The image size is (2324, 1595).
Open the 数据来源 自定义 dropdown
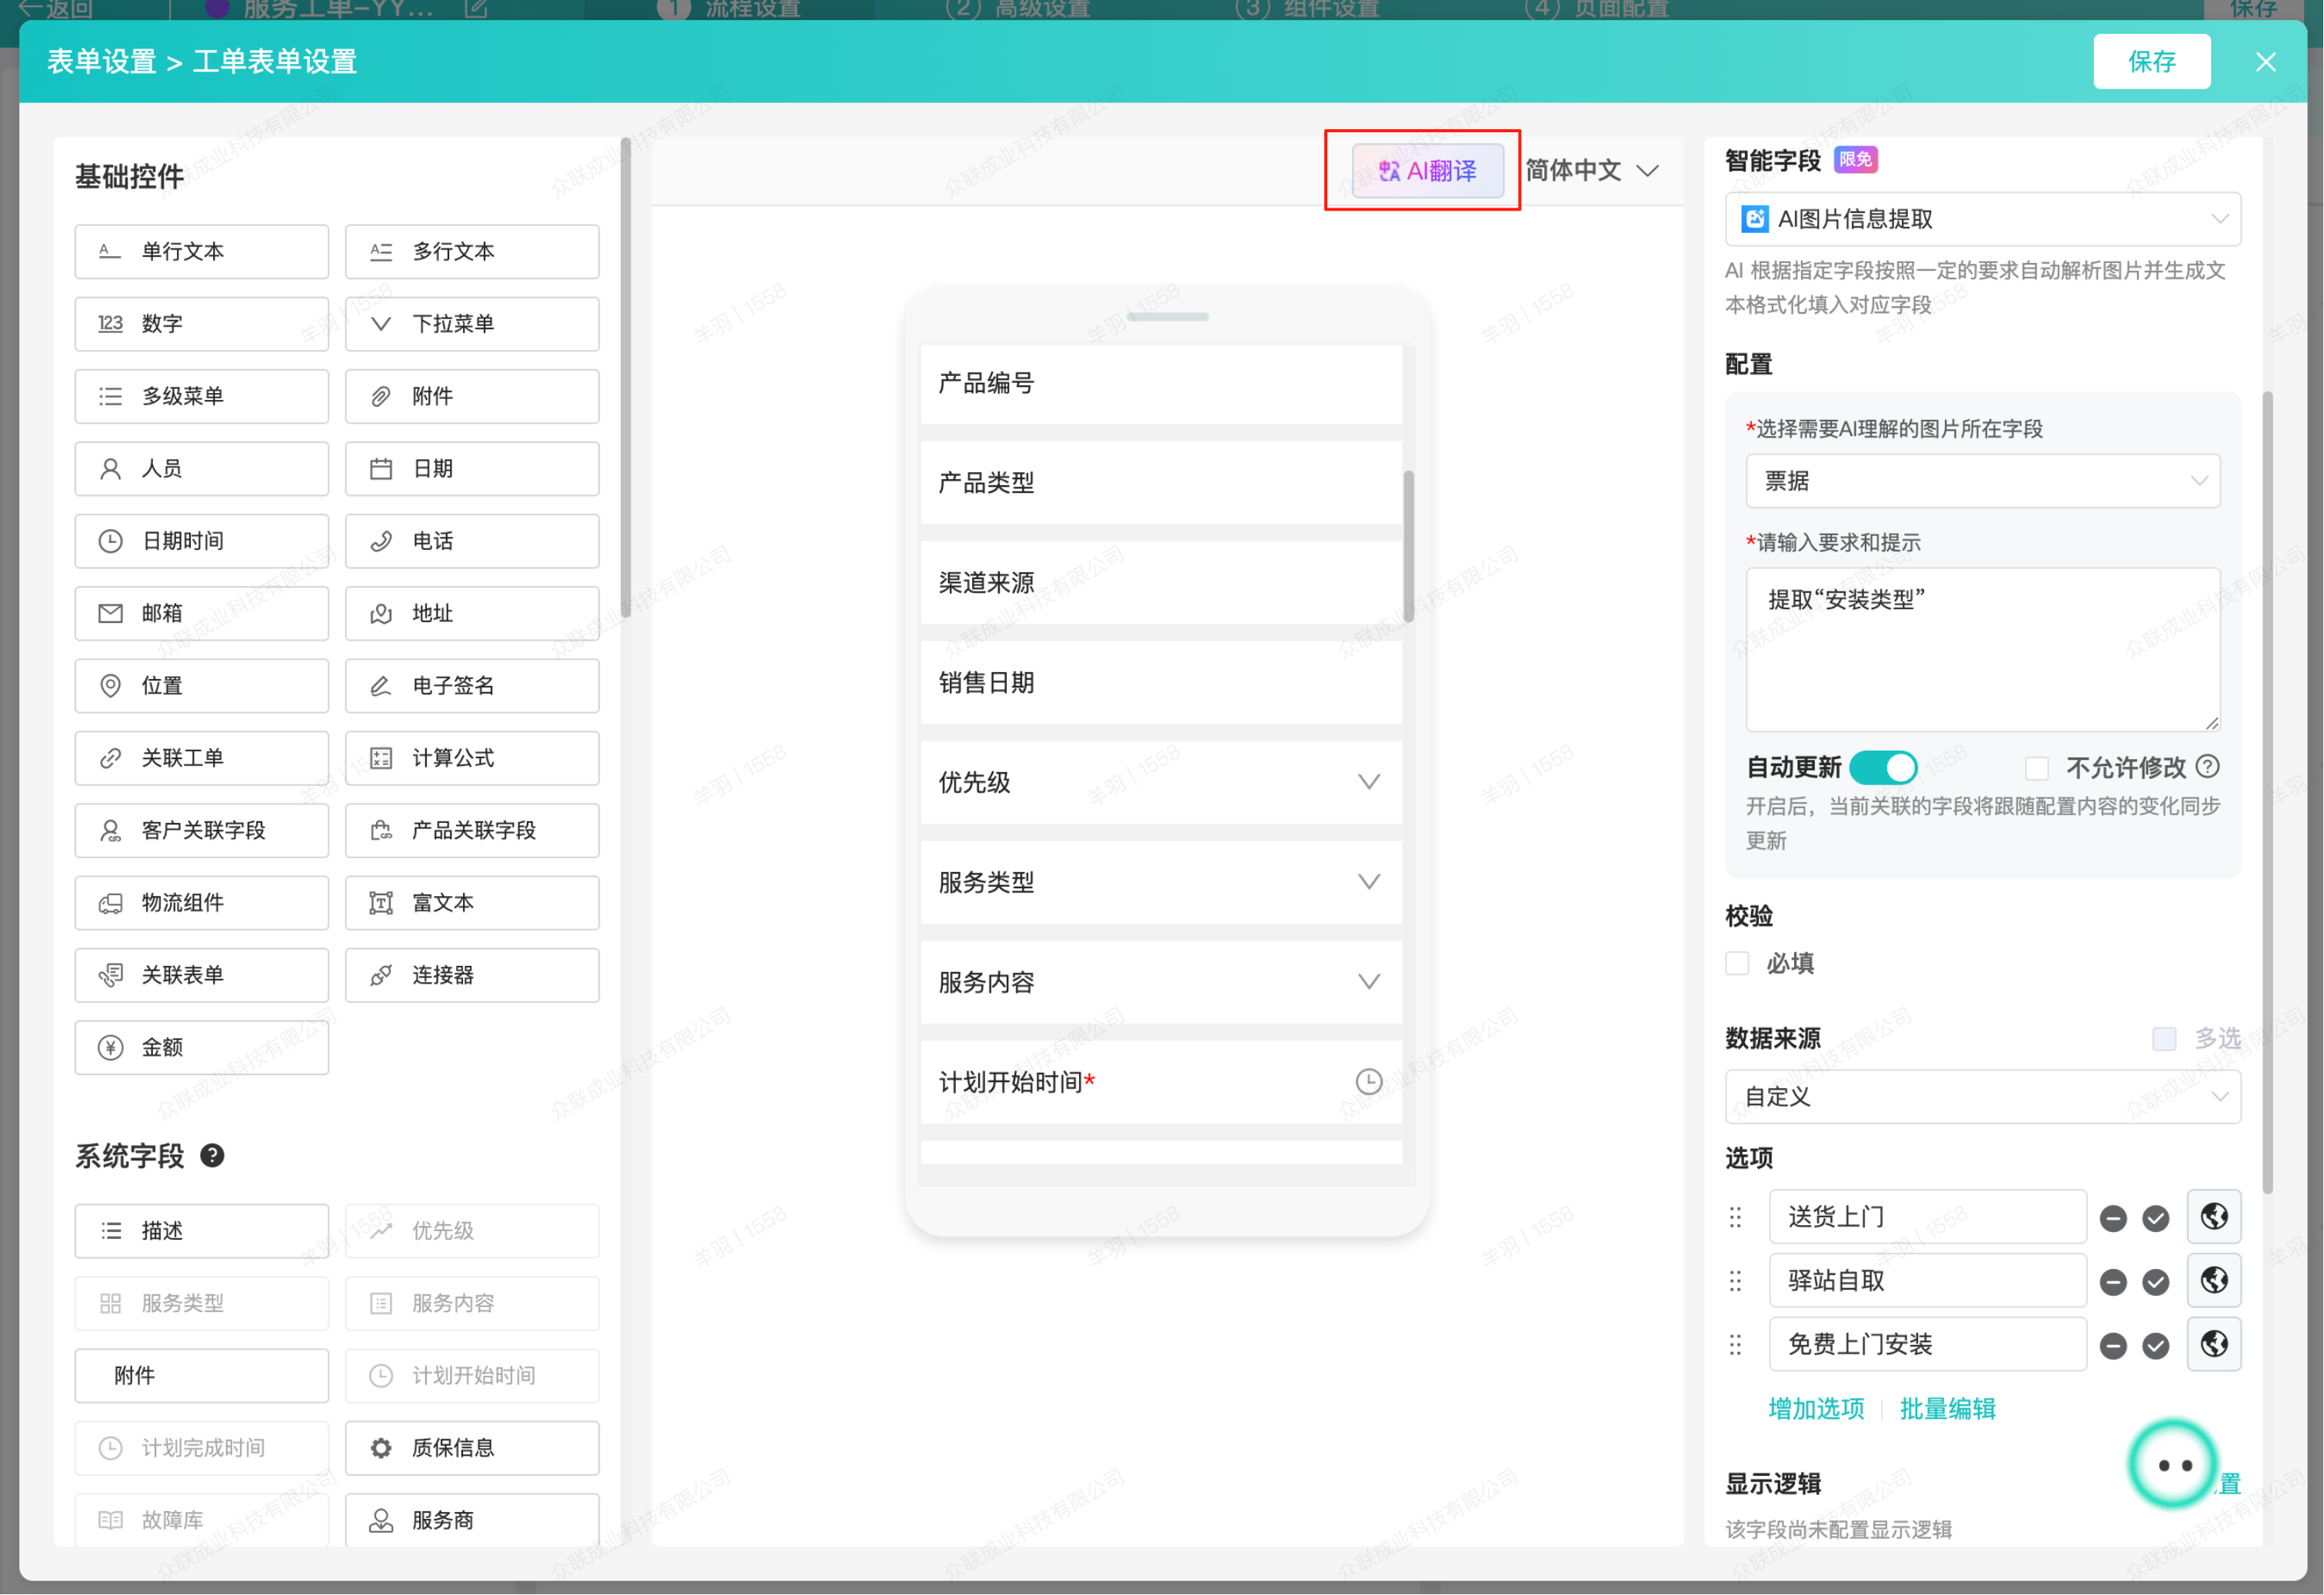(1982, 1097)
